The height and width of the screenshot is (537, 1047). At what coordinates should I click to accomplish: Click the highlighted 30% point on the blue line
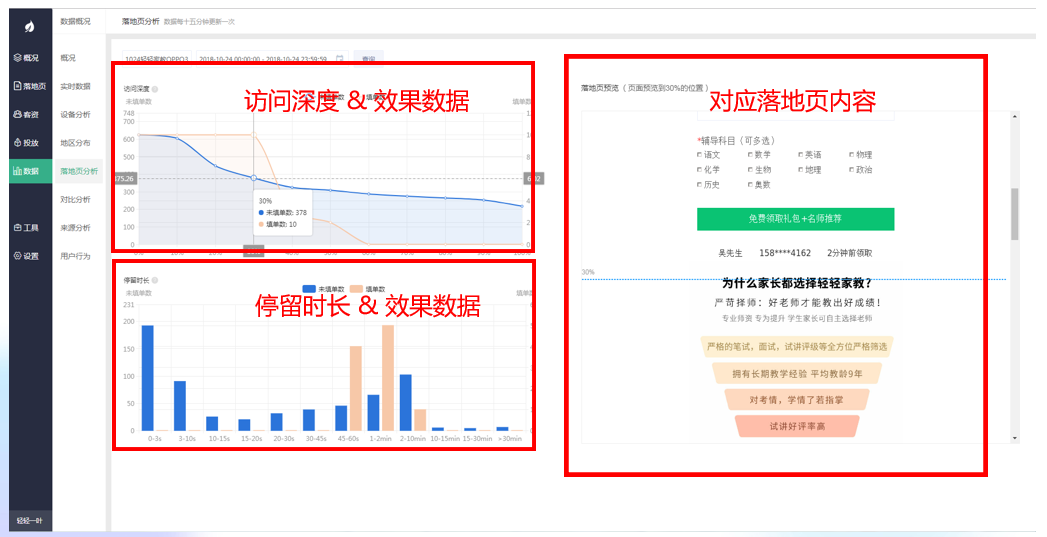(x=254, y=178)
